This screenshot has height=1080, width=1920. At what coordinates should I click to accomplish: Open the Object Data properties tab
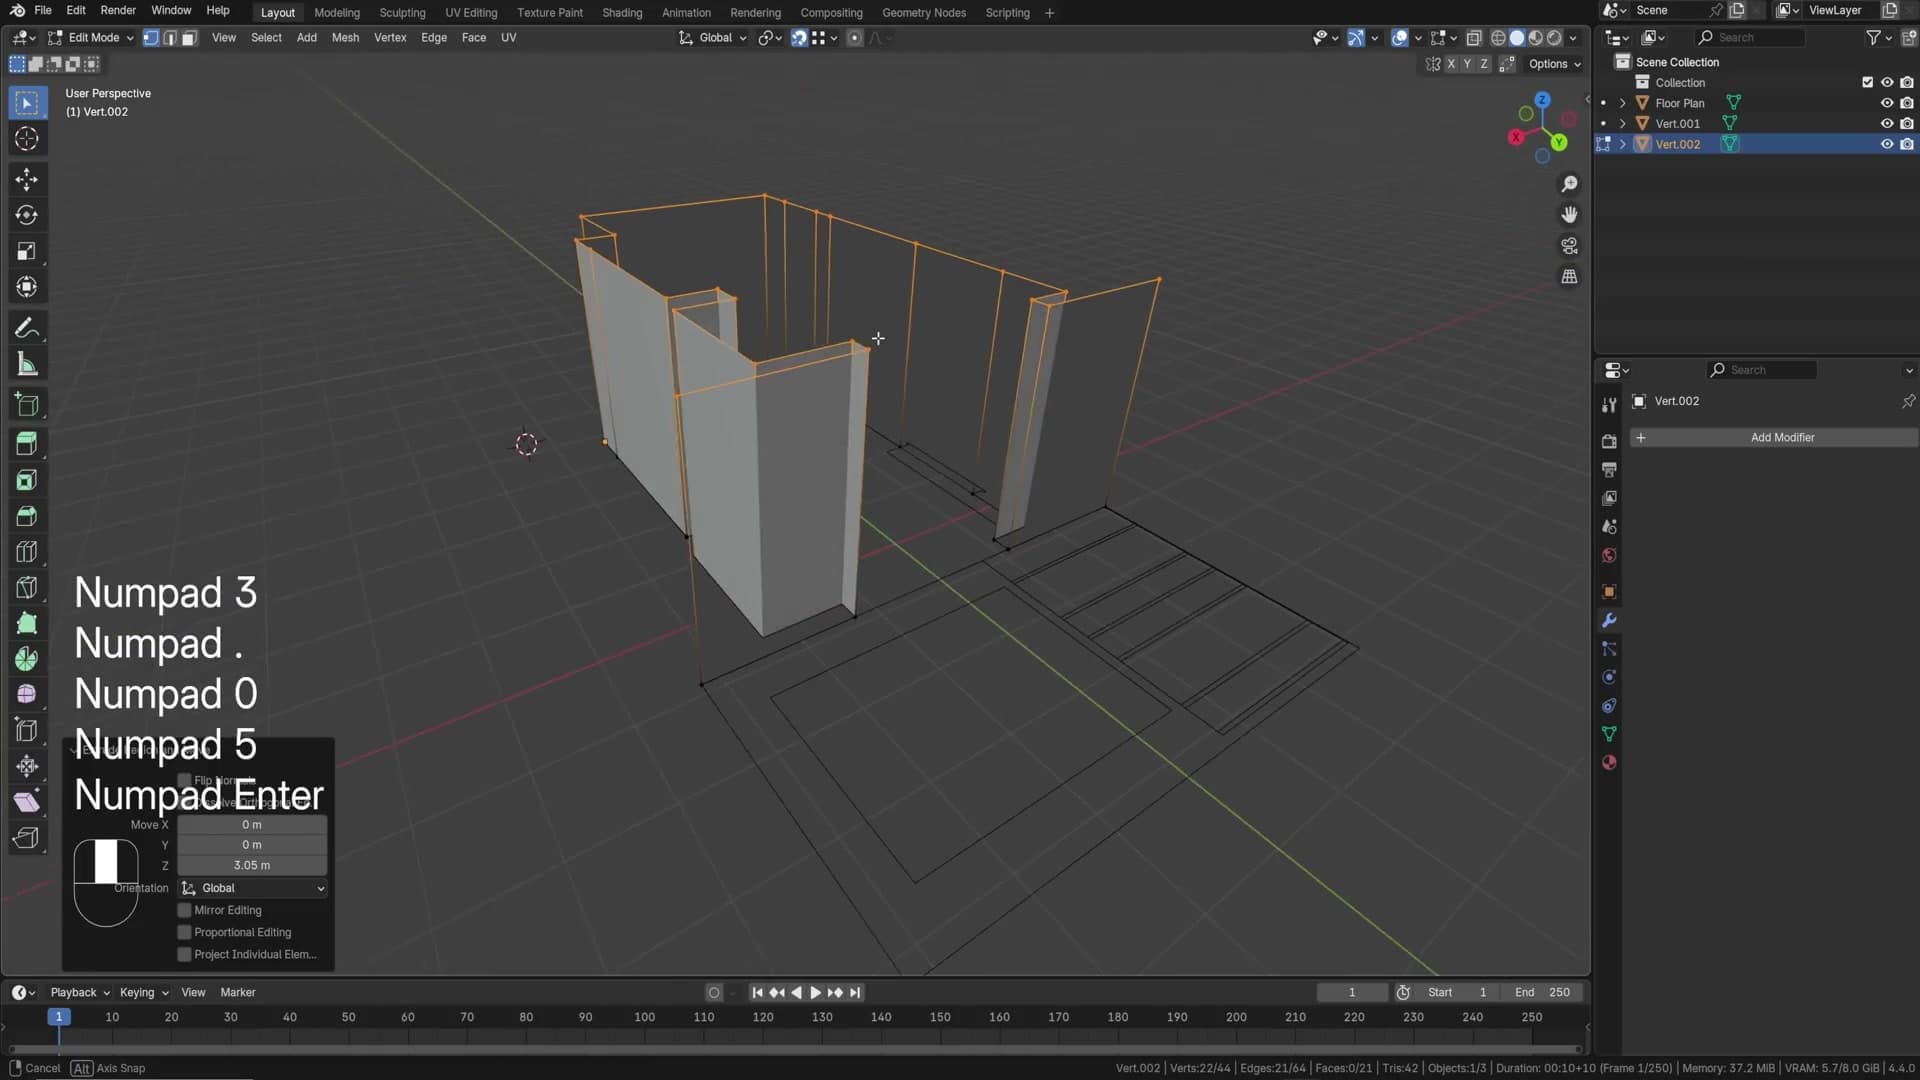pos(1609,735)
